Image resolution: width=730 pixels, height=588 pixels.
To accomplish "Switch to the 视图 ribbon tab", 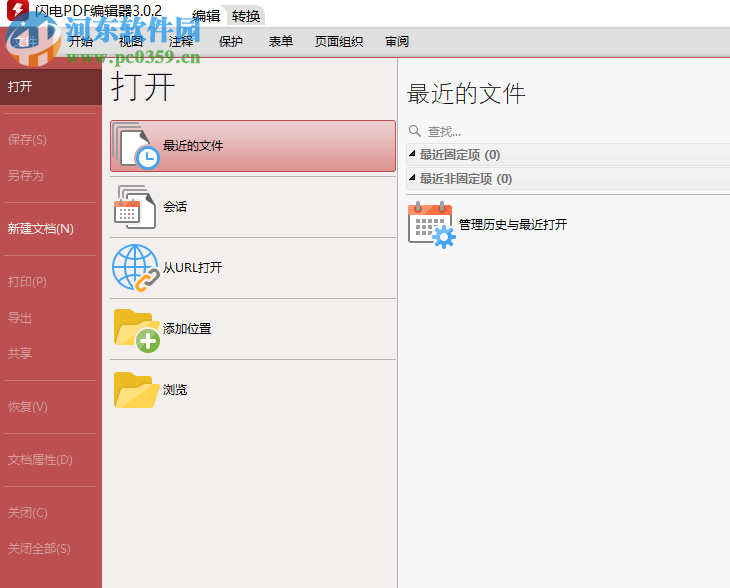I will [131, 41].
